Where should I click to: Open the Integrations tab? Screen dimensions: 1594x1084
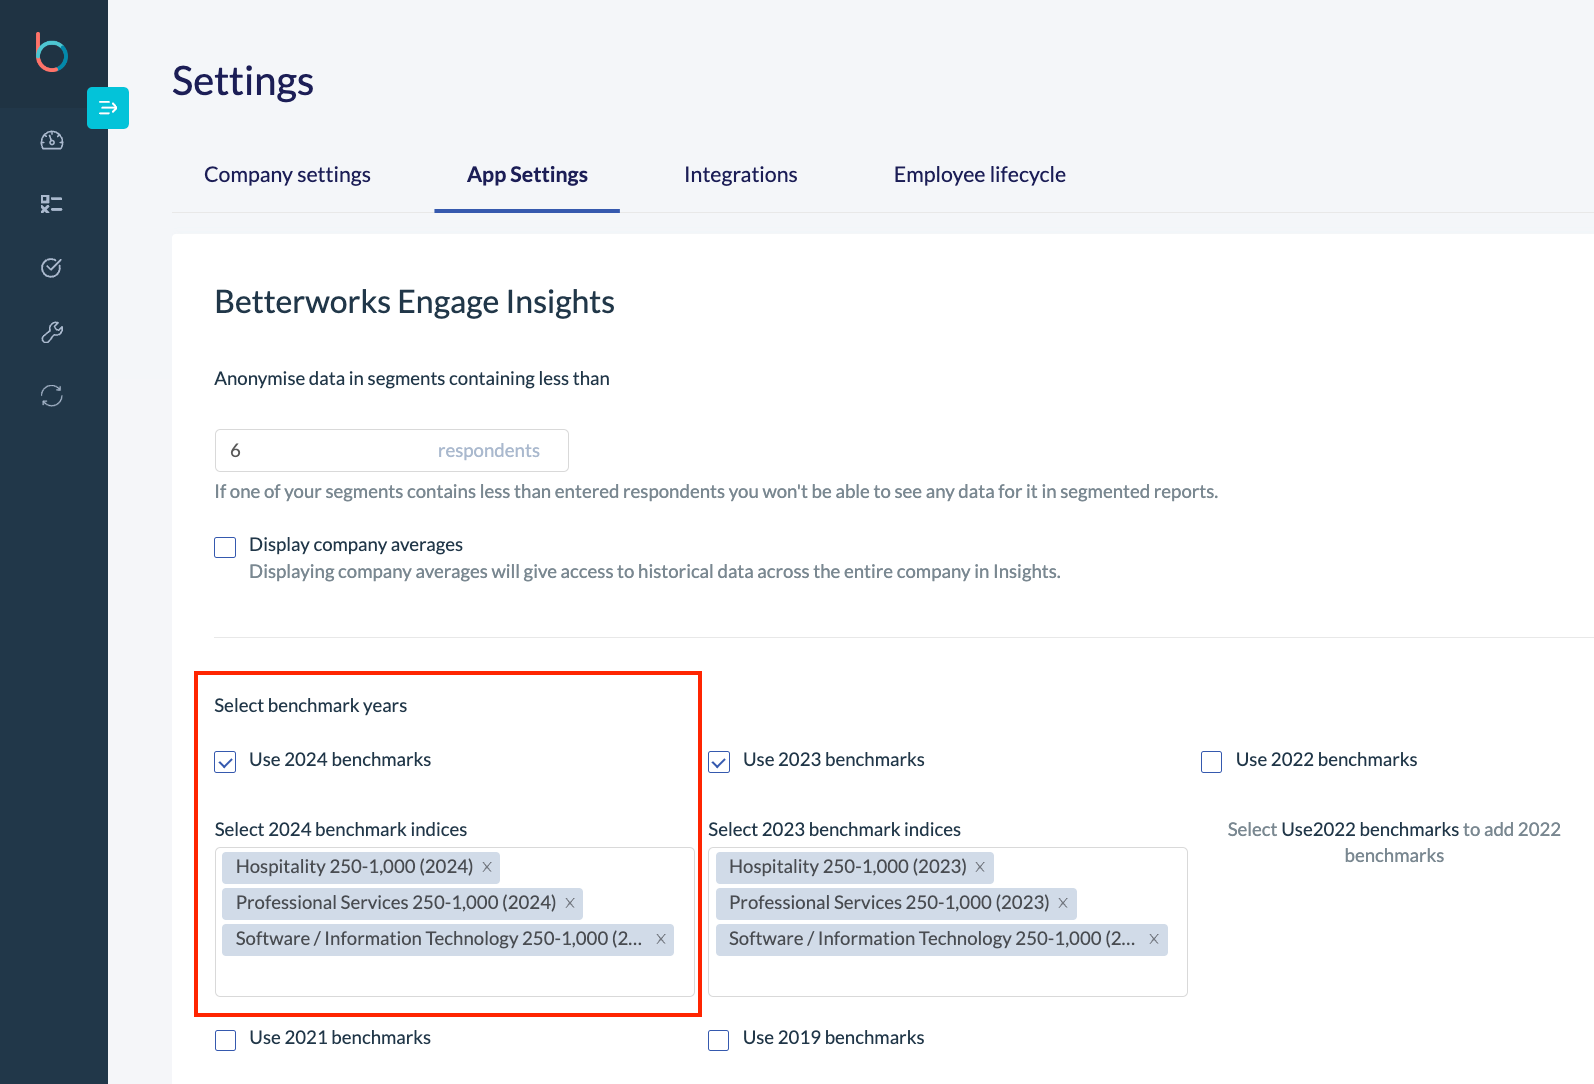click(741, 175)
